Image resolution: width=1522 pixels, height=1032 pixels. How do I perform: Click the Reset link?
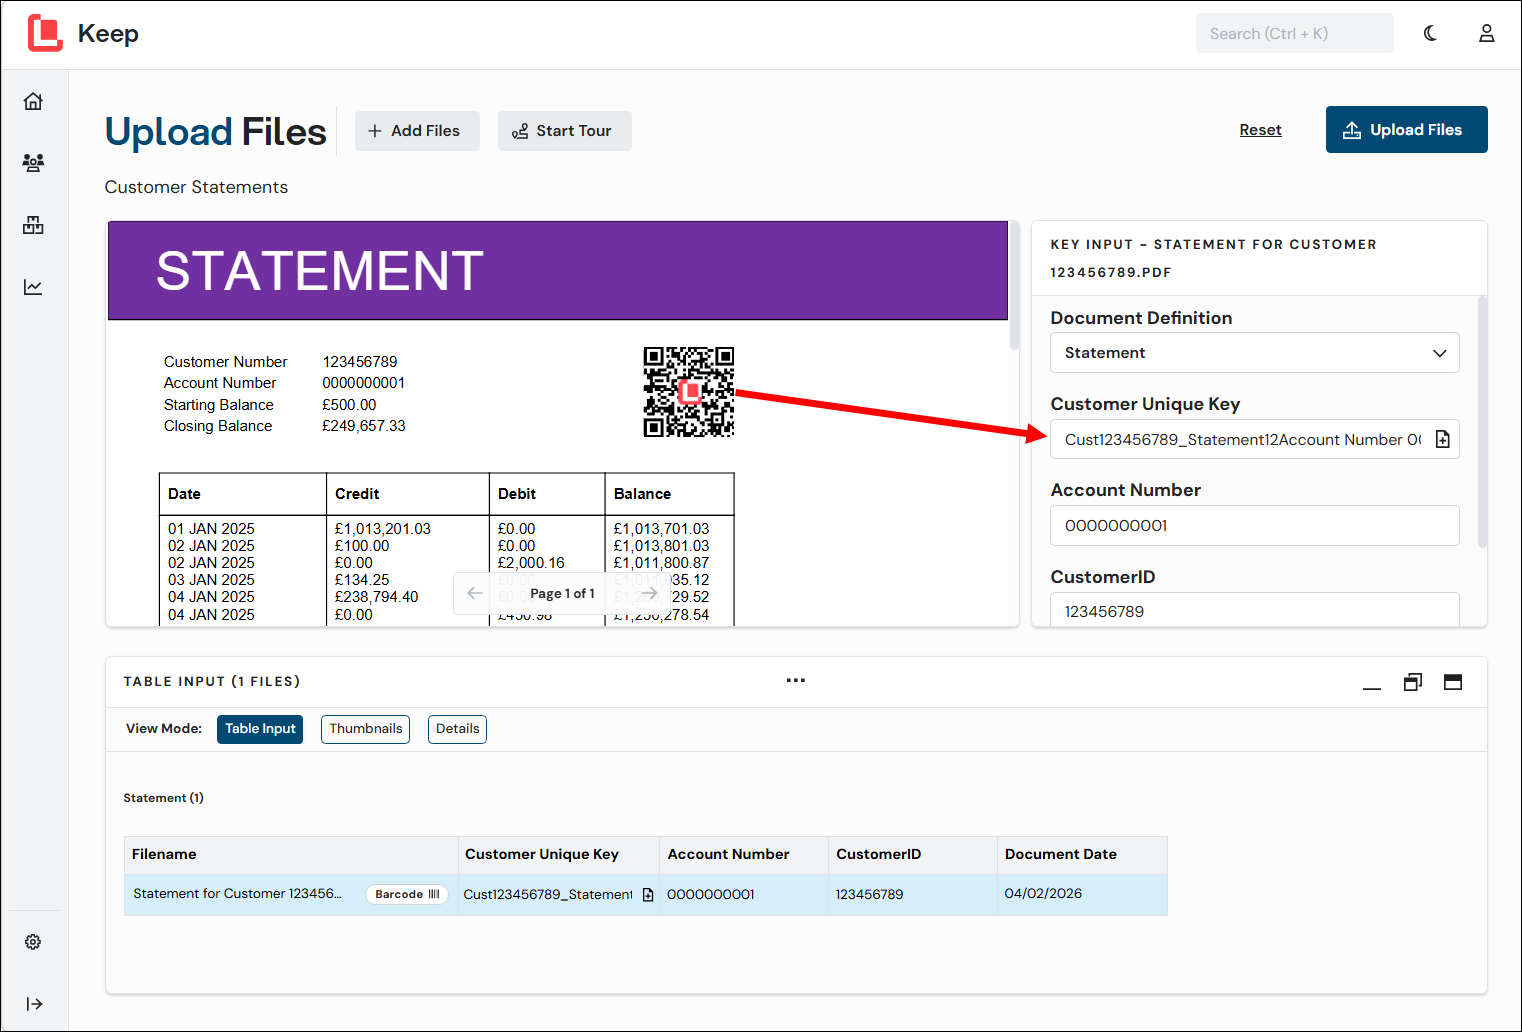click(x=1260, y=130)
